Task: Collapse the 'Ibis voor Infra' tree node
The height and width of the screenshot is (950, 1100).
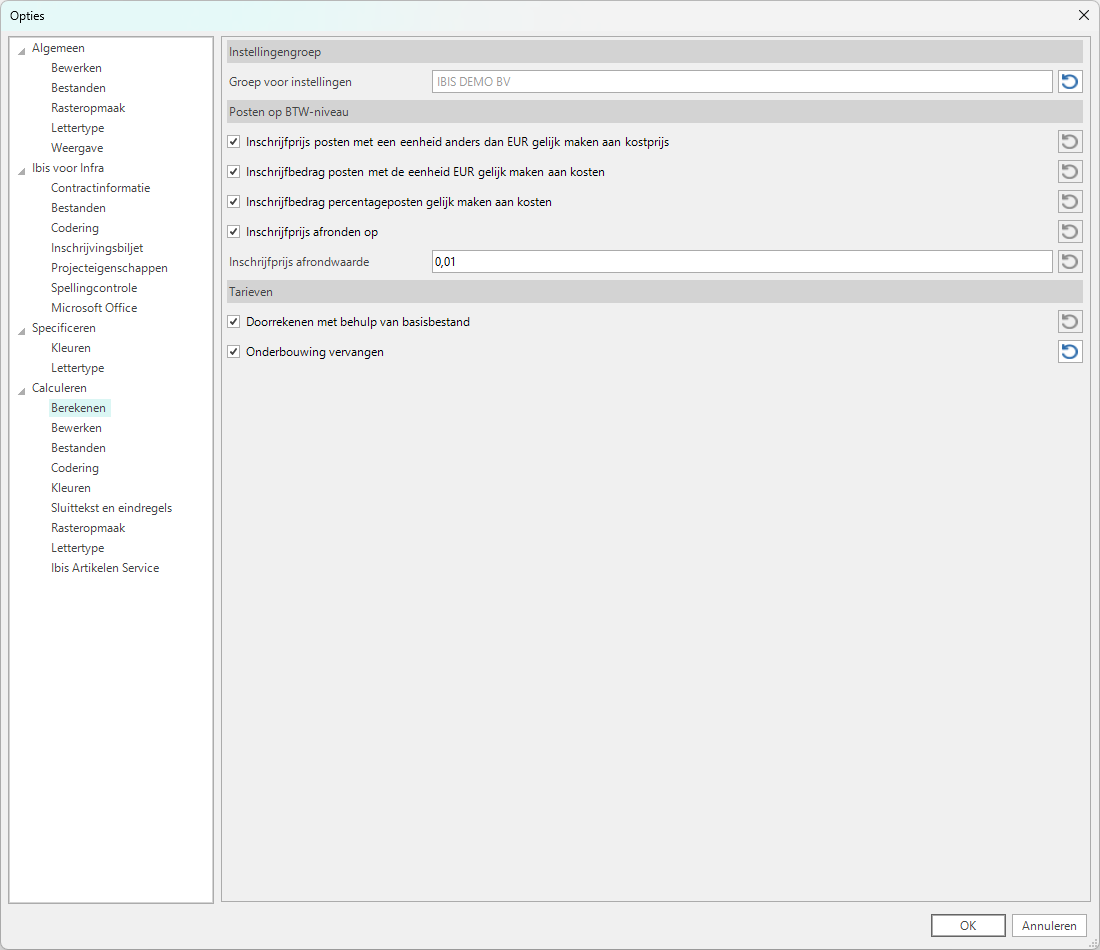Action: (22, 169)
